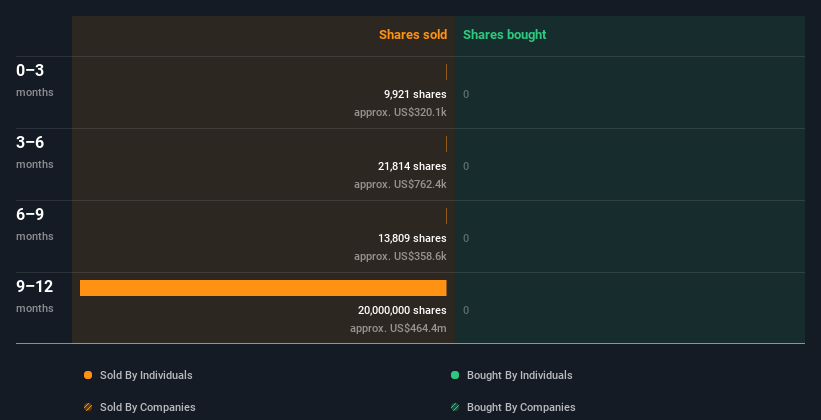Select the Bought By Individuals legend label
The height and width of the screenshot is (420, 821).
(x=519, y=375)
